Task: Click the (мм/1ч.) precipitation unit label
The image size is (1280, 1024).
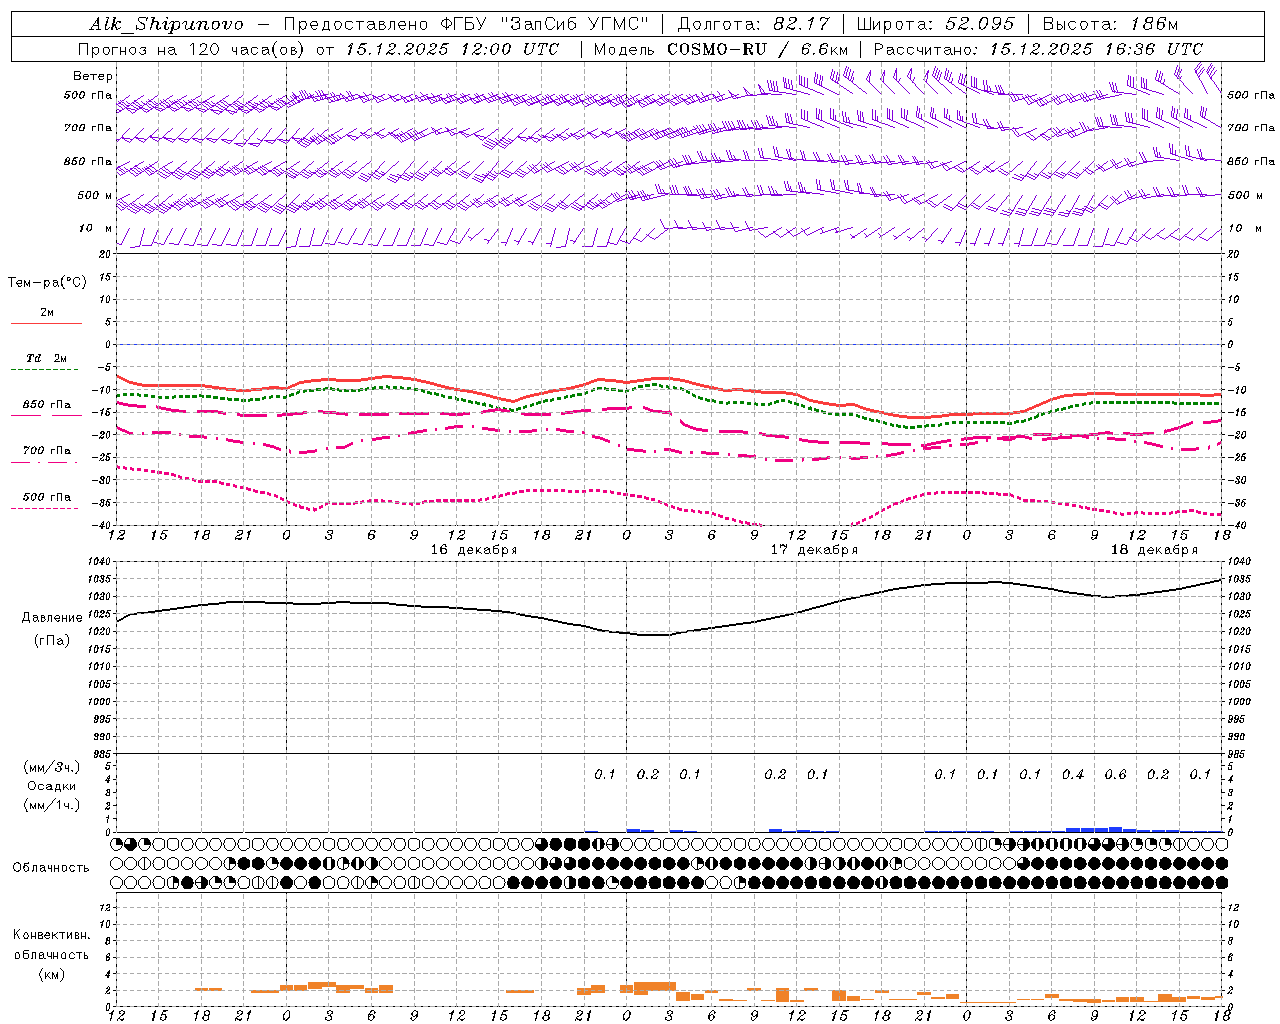Action: (x=52, y=805)
